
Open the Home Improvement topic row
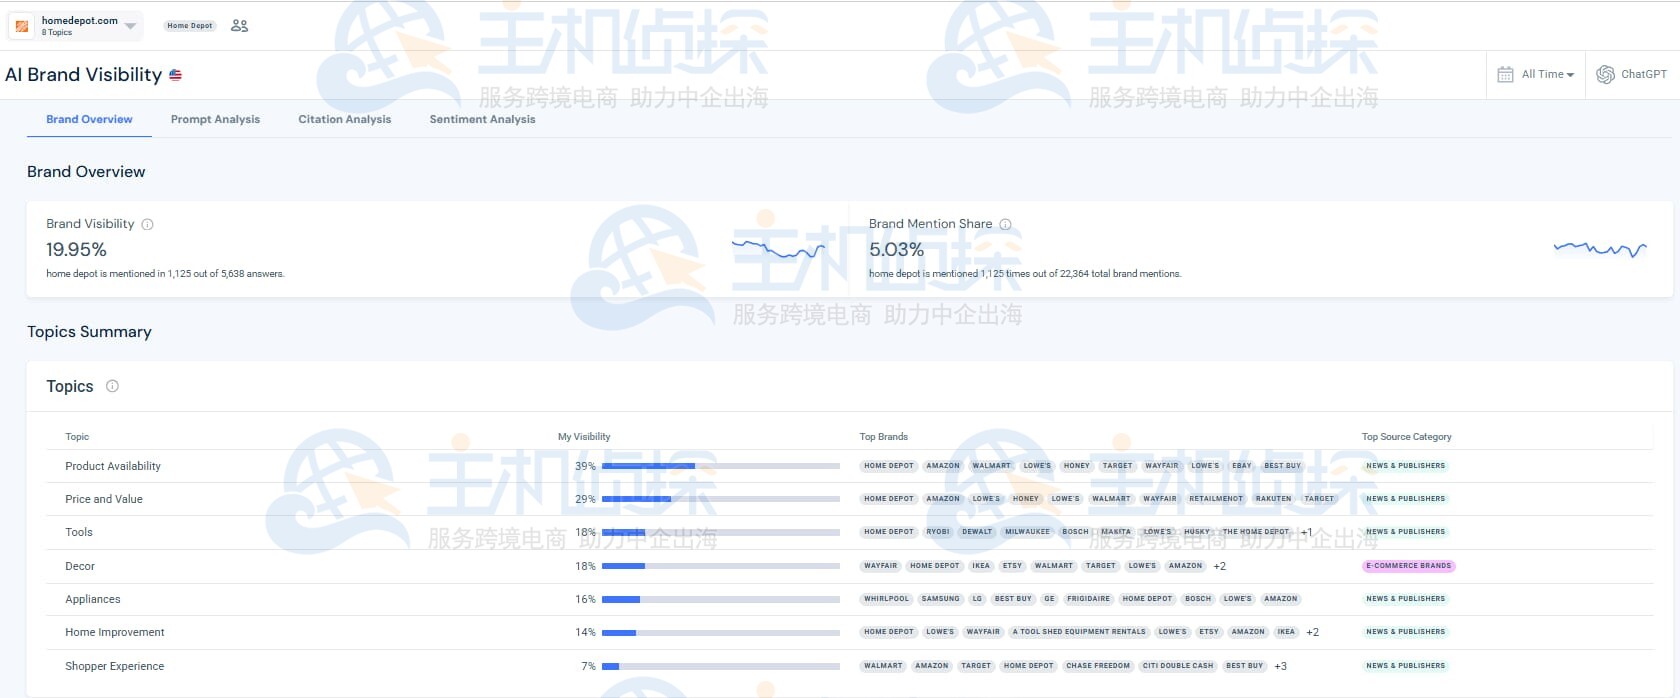pyautogui.click(x=849, y=632)
